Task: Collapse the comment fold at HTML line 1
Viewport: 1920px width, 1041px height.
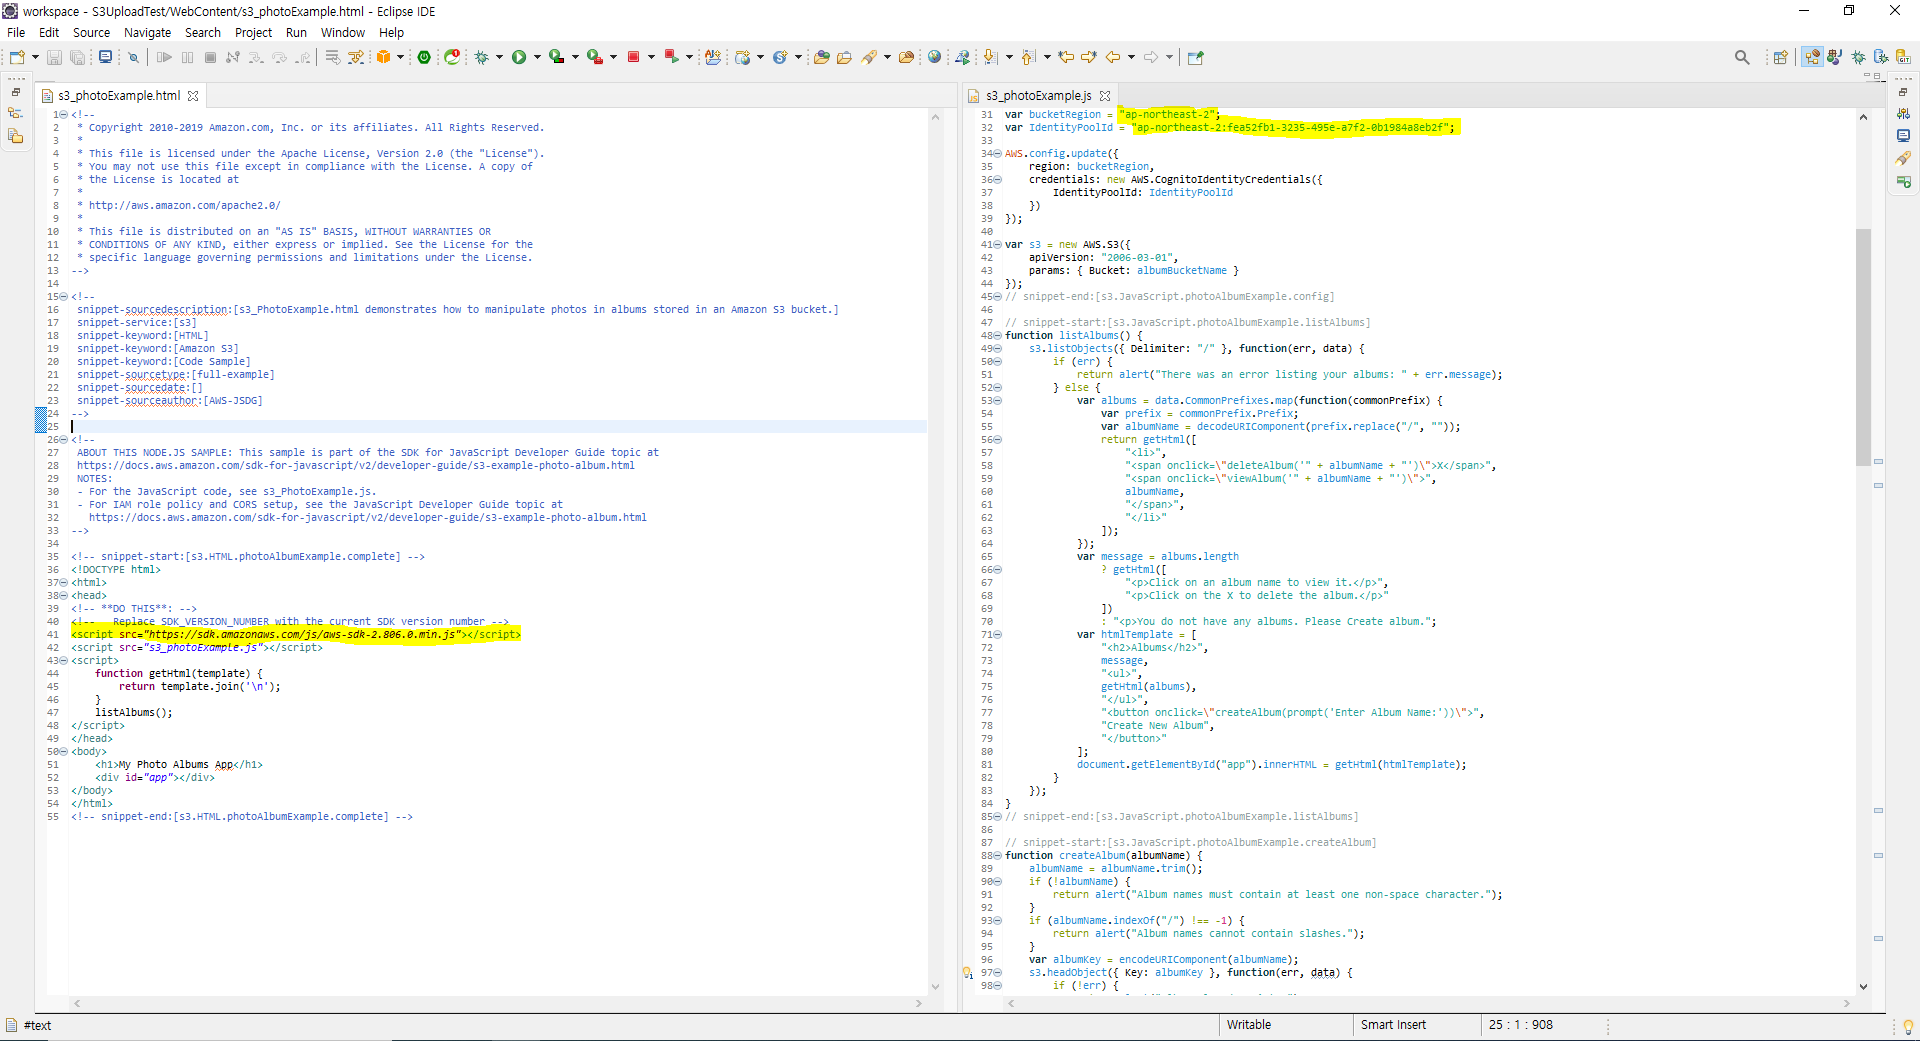Action: pos(64,114)
